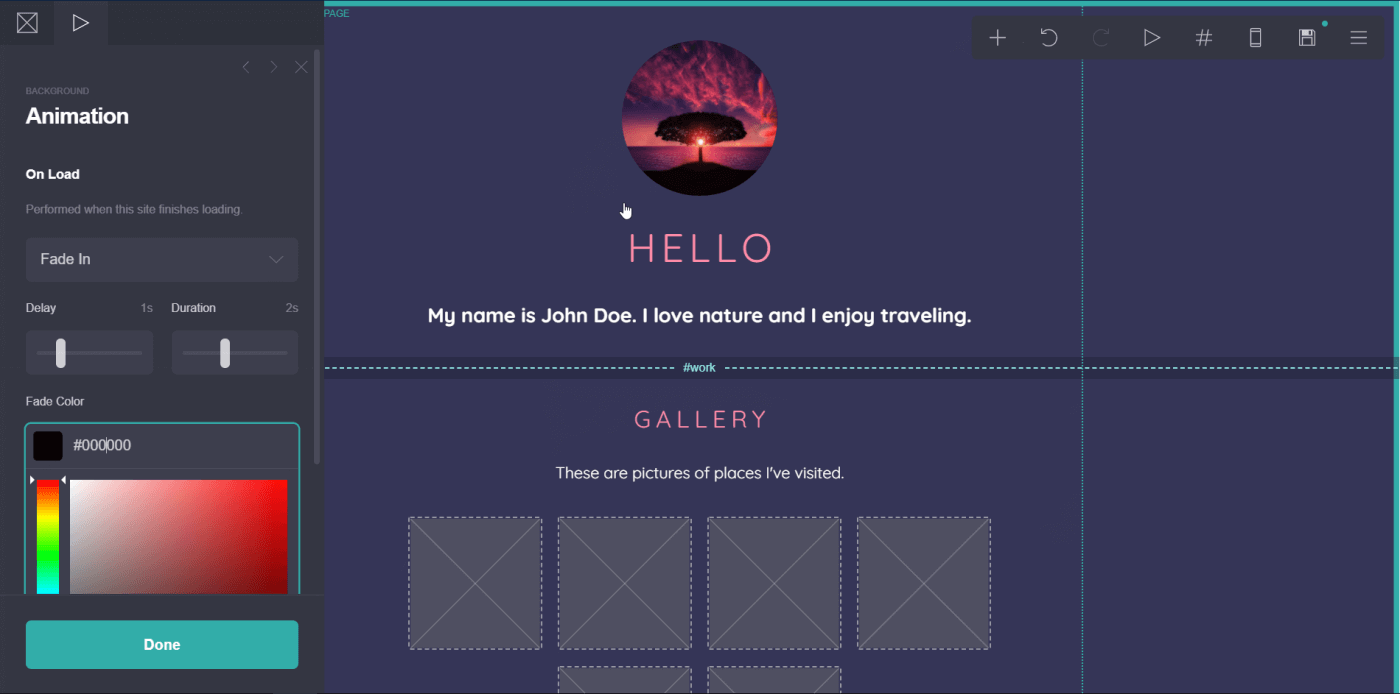1400x694 pixels.
Task: Select the first gallery placeholder image
Action: tap(475, 583)
